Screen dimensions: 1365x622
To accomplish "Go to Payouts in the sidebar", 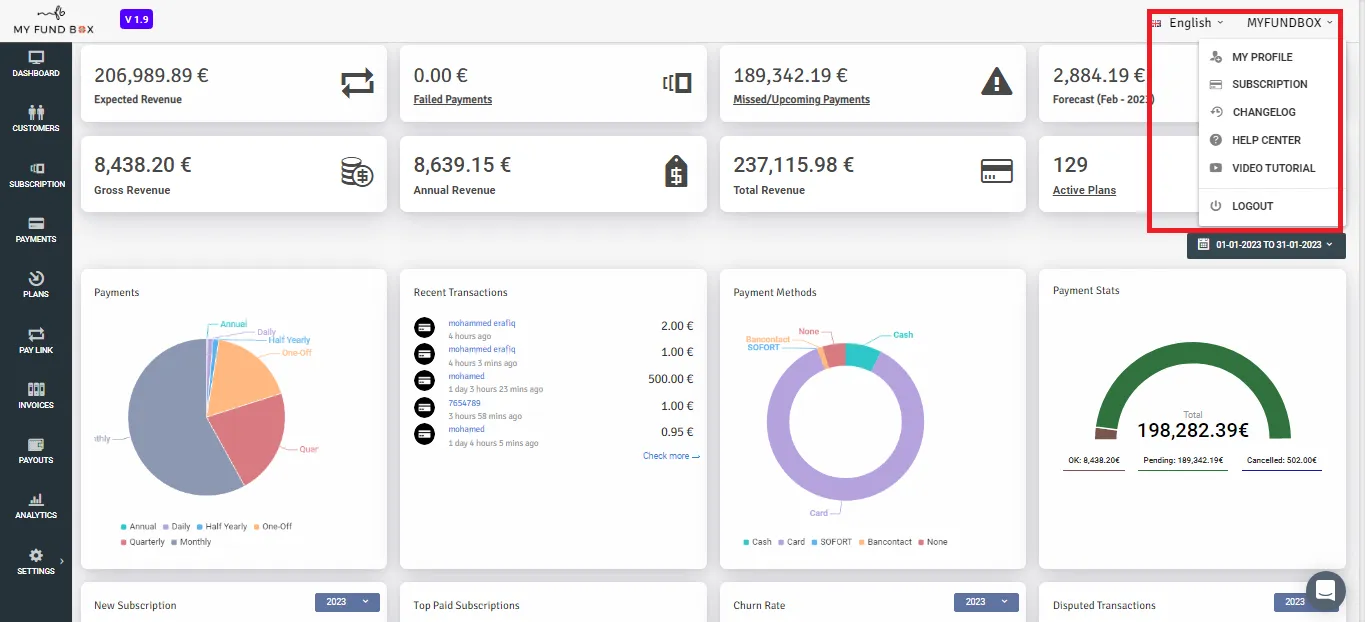I will click(x=36, y=451).
